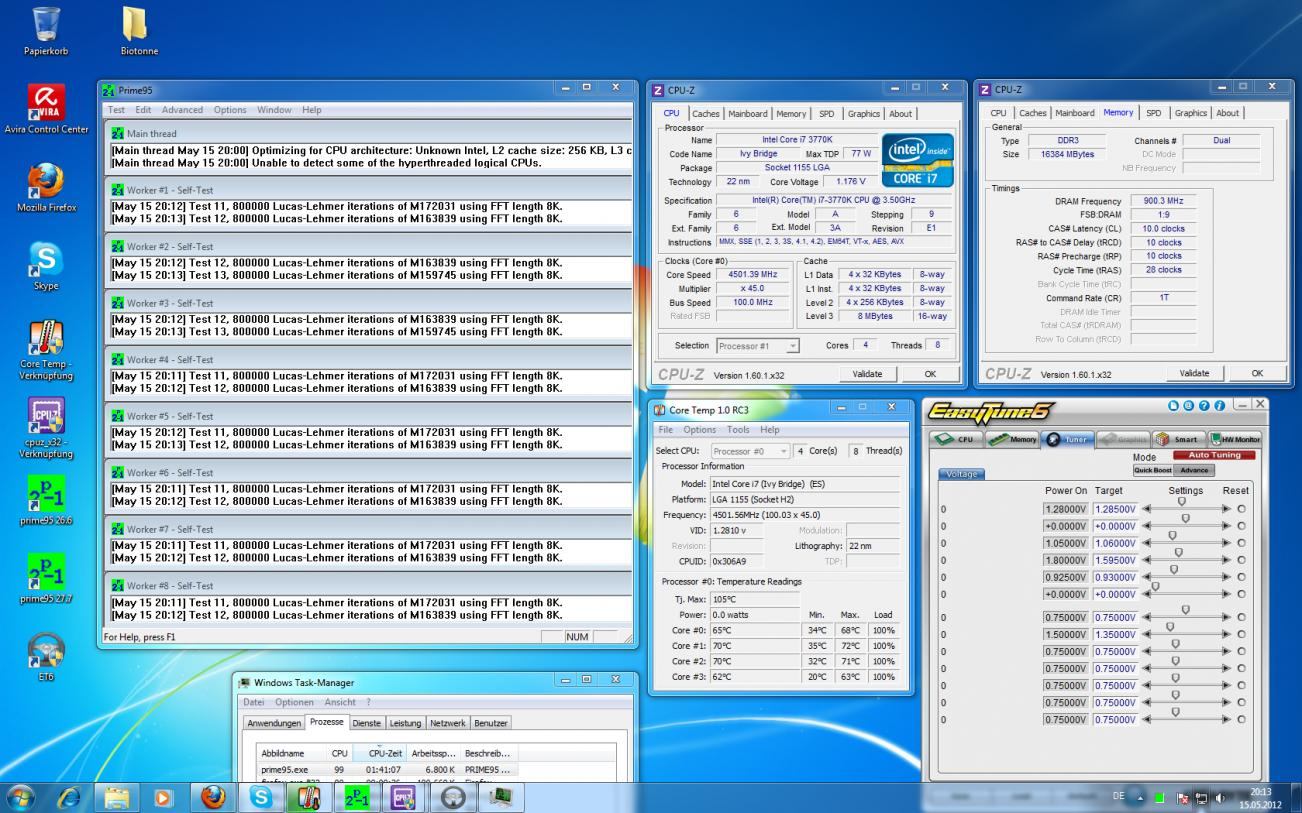Screen dimensions: 1302x813
Task: Open the Advanced menu in Prime95
Action: pyautogui.click(x=182, y=110)
